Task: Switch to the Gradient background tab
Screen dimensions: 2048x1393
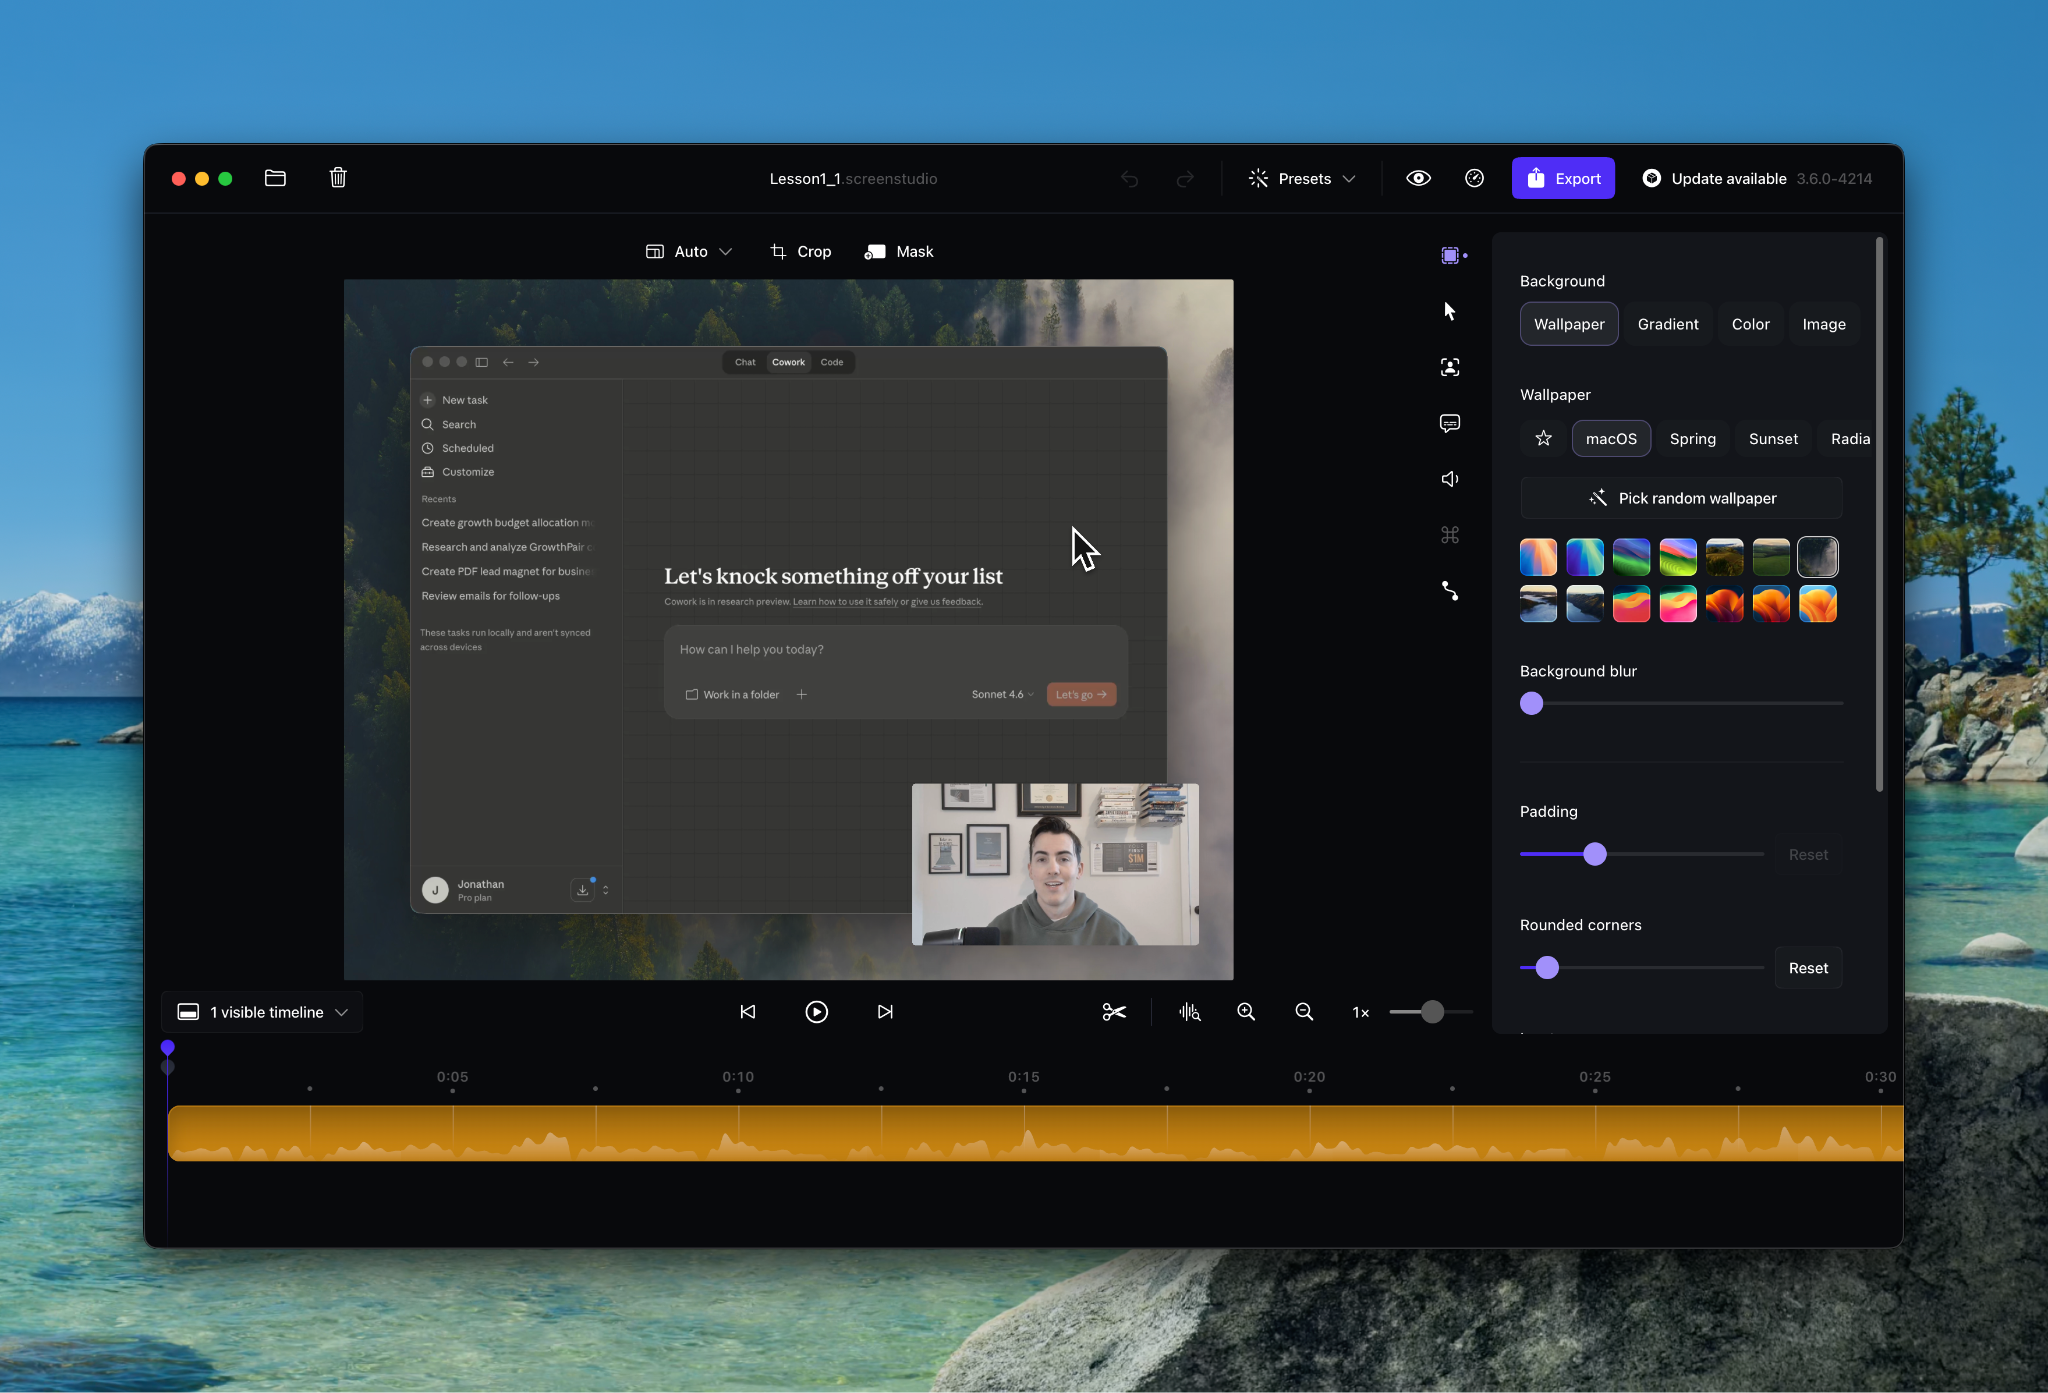Action: point(1668,324)
